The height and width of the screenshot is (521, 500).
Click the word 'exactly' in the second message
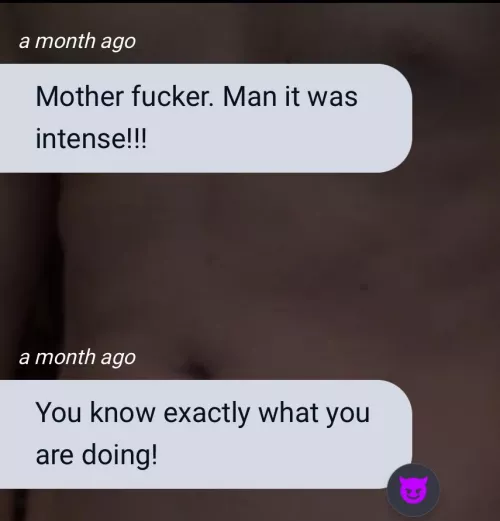(x=207, y=414)
